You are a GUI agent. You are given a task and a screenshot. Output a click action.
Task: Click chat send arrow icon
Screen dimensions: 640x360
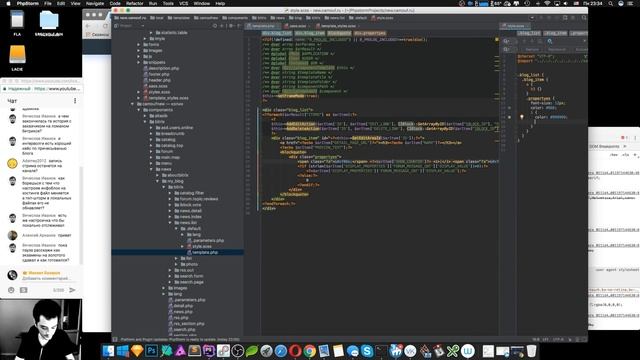point(72,290)
